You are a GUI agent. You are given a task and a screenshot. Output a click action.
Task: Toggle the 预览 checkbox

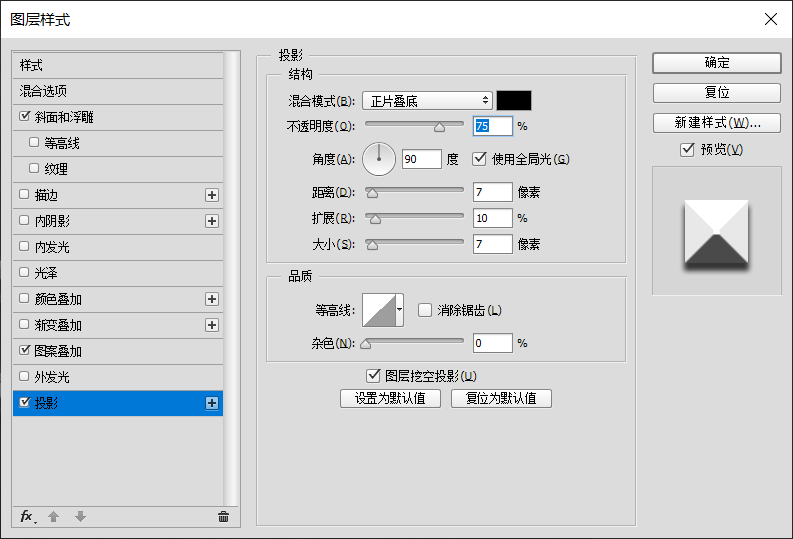687,149
